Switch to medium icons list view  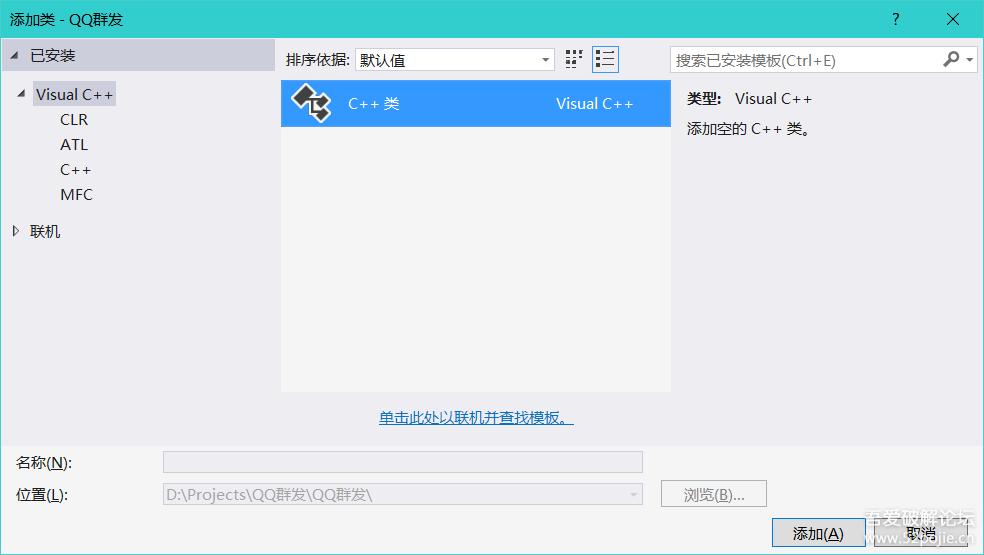pyautogui.click(x=605, y=60)
